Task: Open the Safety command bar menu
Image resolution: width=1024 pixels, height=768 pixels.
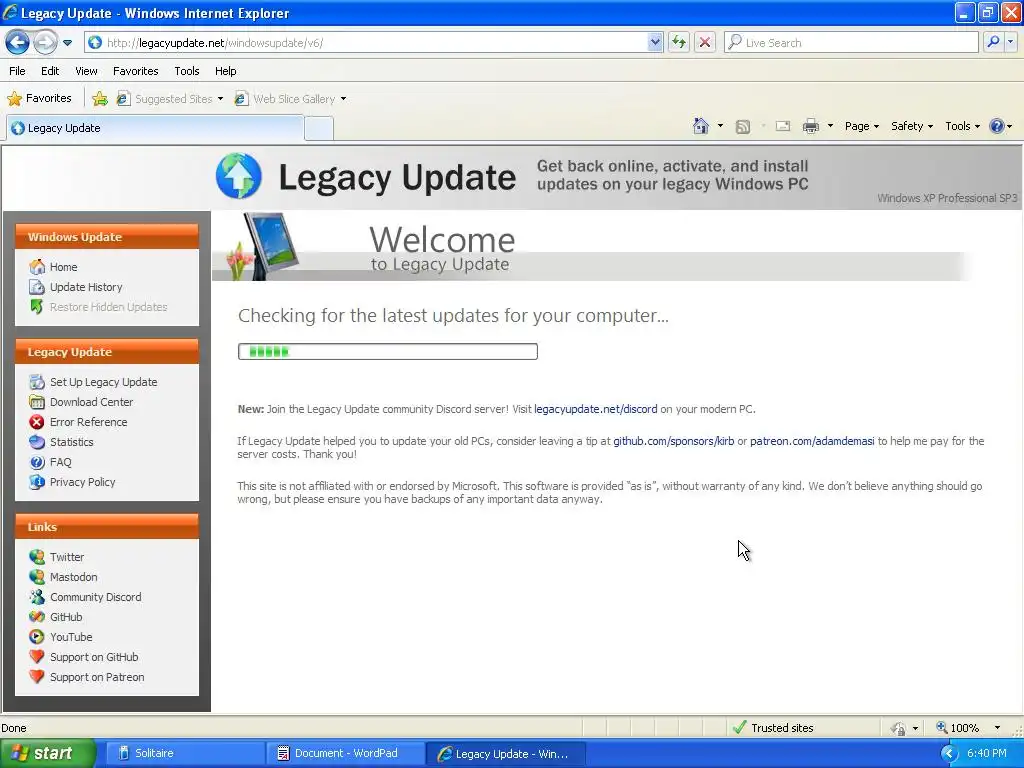Action: pyautogui.click(x=912, y=126)
